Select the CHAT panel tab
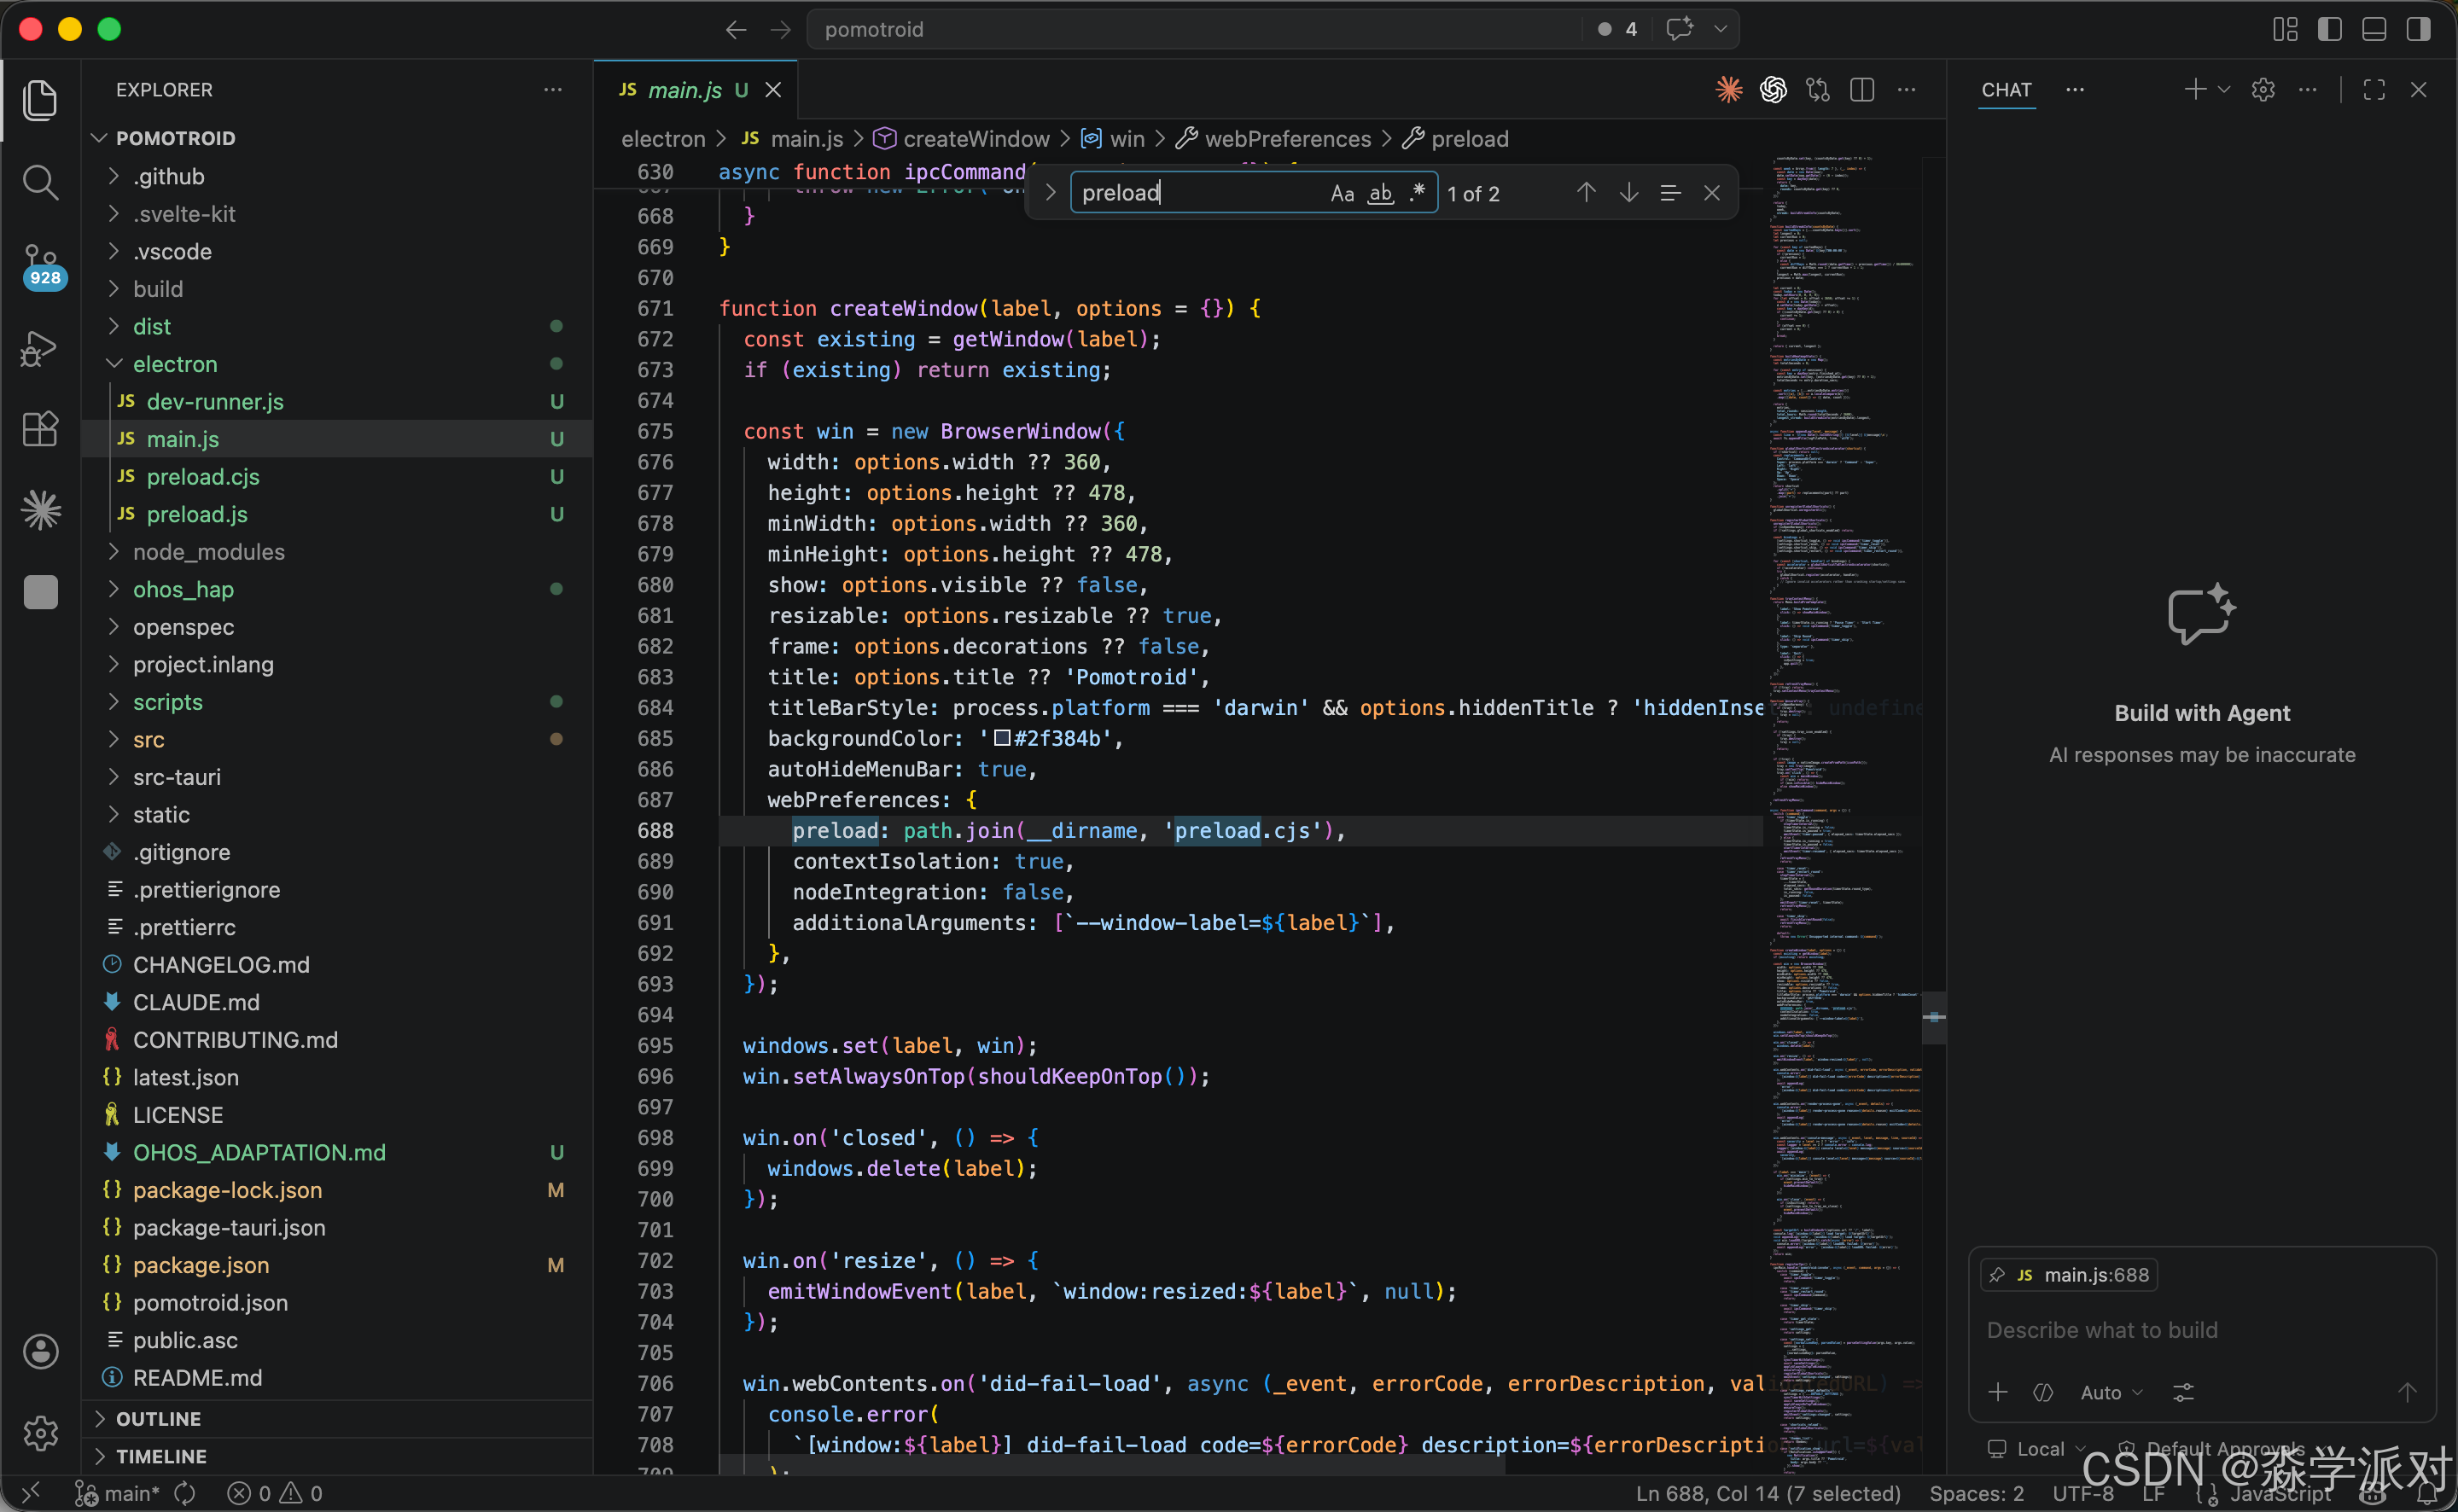Viewport: 2458px width, 1512px height. click(x=2006, y=90)
